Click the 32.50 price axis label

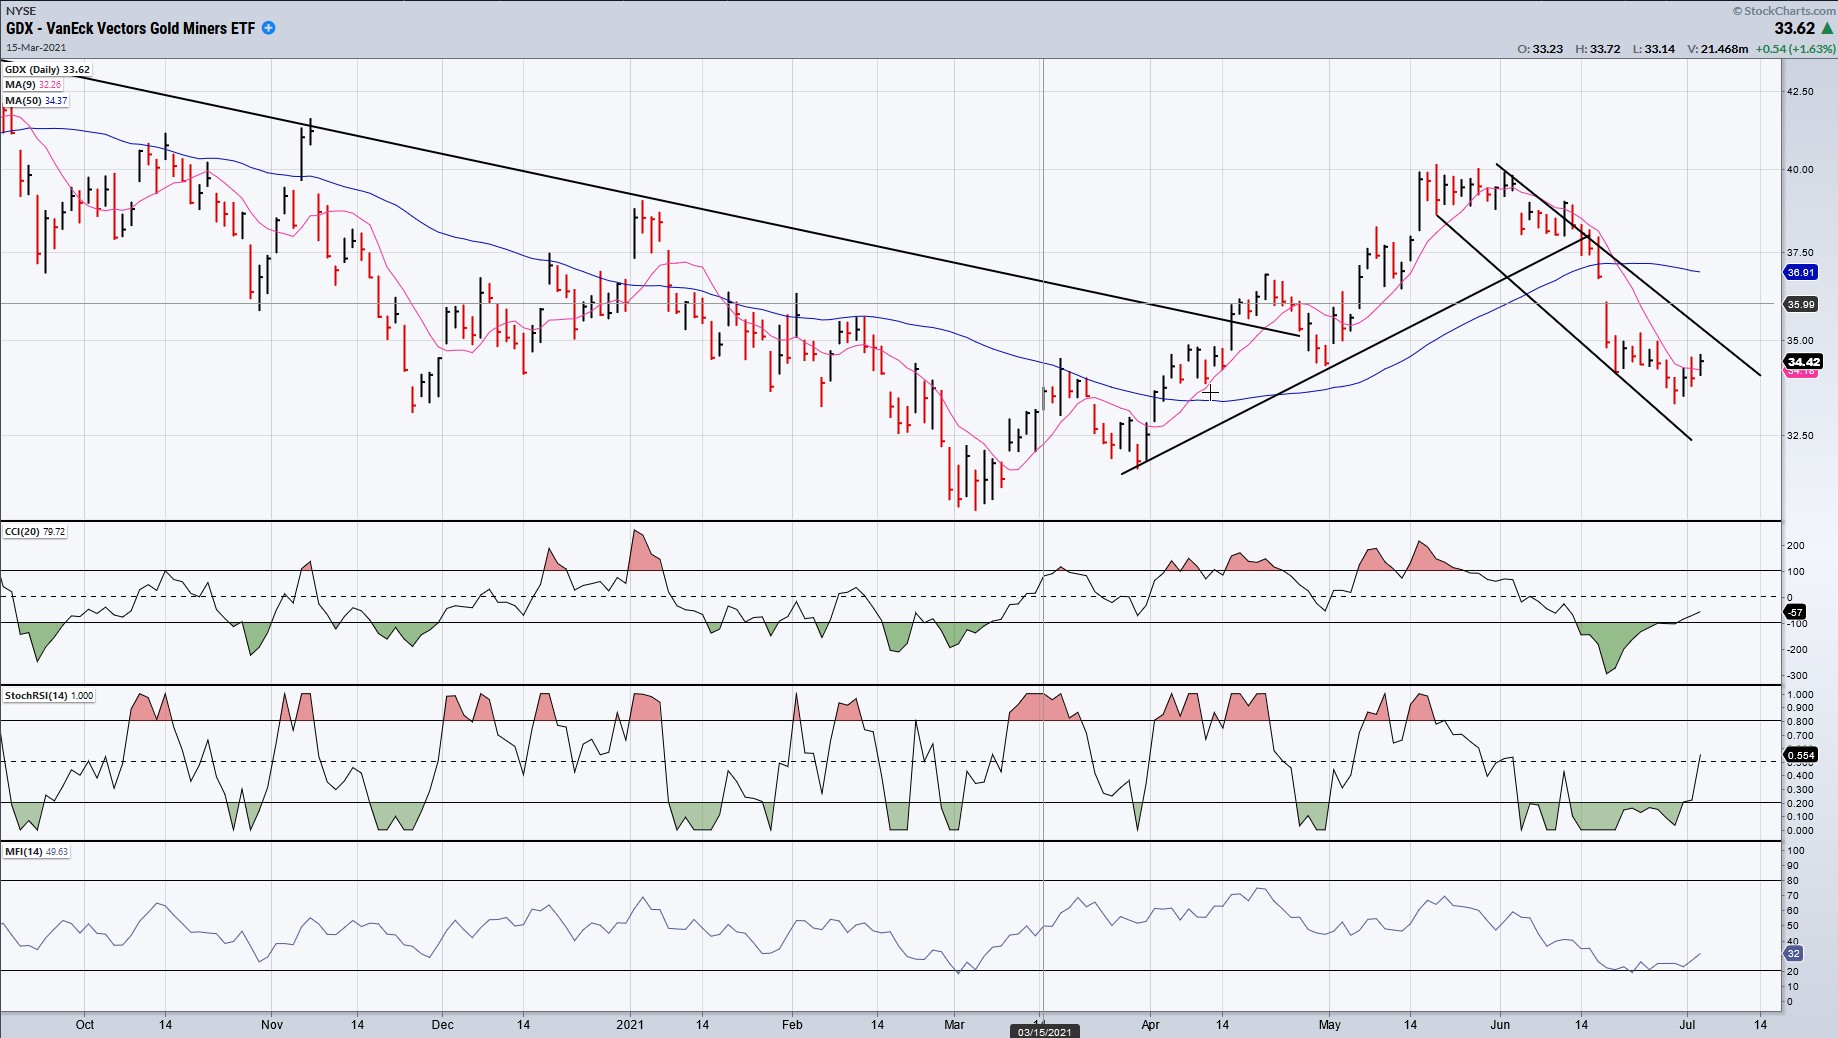(x=1800, y=436)
